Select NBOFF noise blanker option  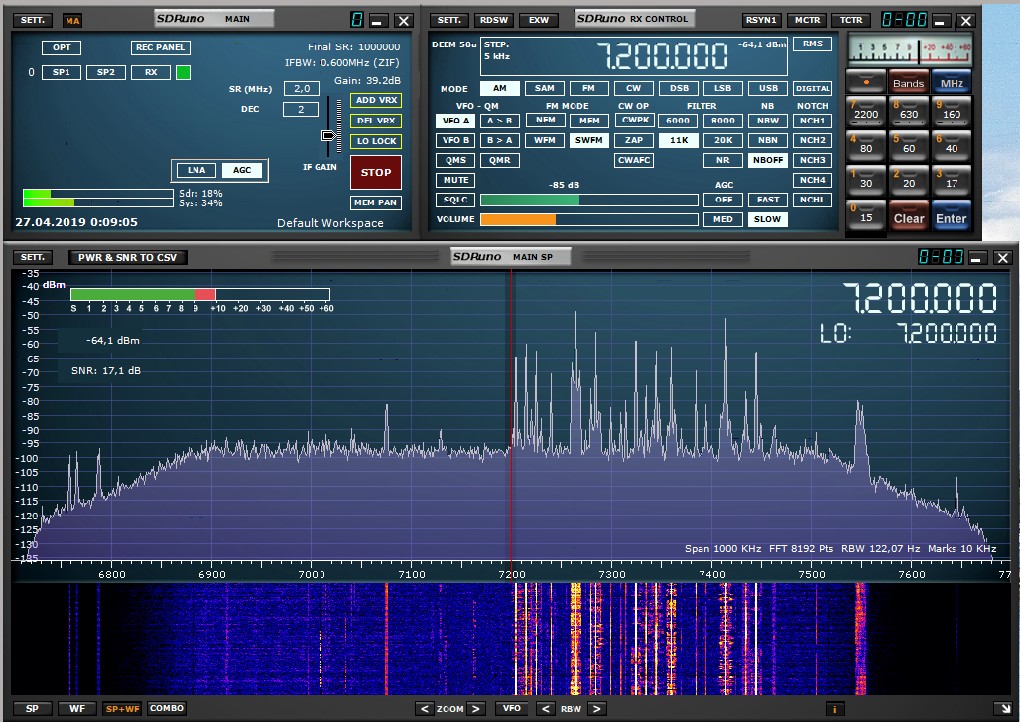point(768,160)
